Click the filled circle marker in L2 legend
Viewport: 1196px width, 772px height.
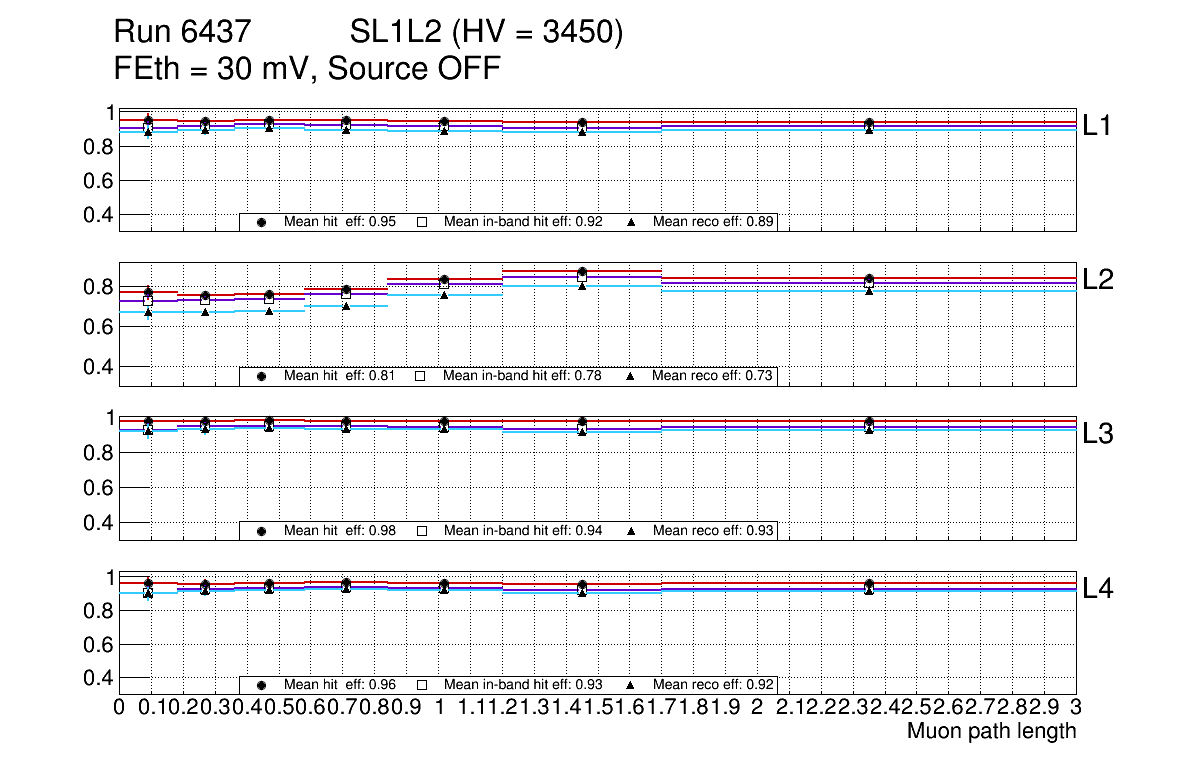(262, 376)
